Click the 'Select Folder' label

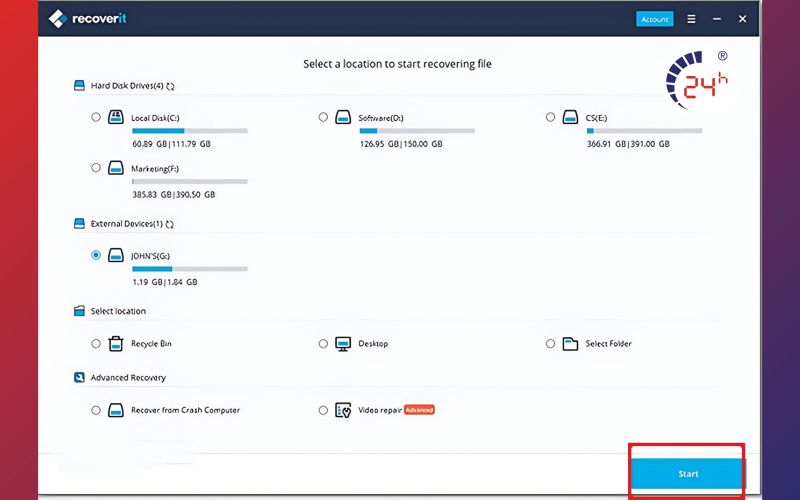[x=608, y=344]
